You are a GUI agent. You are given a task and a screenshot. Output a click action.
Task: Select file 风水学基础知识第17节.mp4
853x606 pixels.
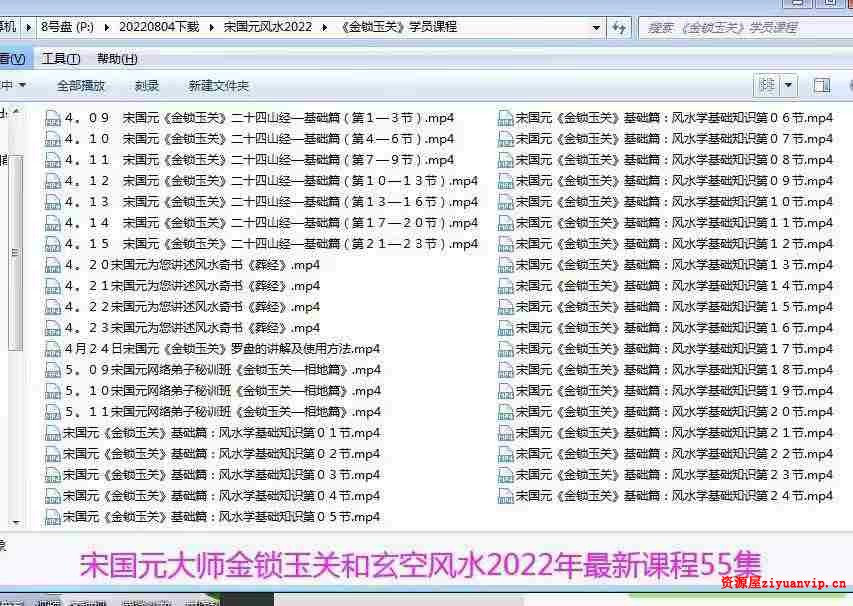click(665, 349)
